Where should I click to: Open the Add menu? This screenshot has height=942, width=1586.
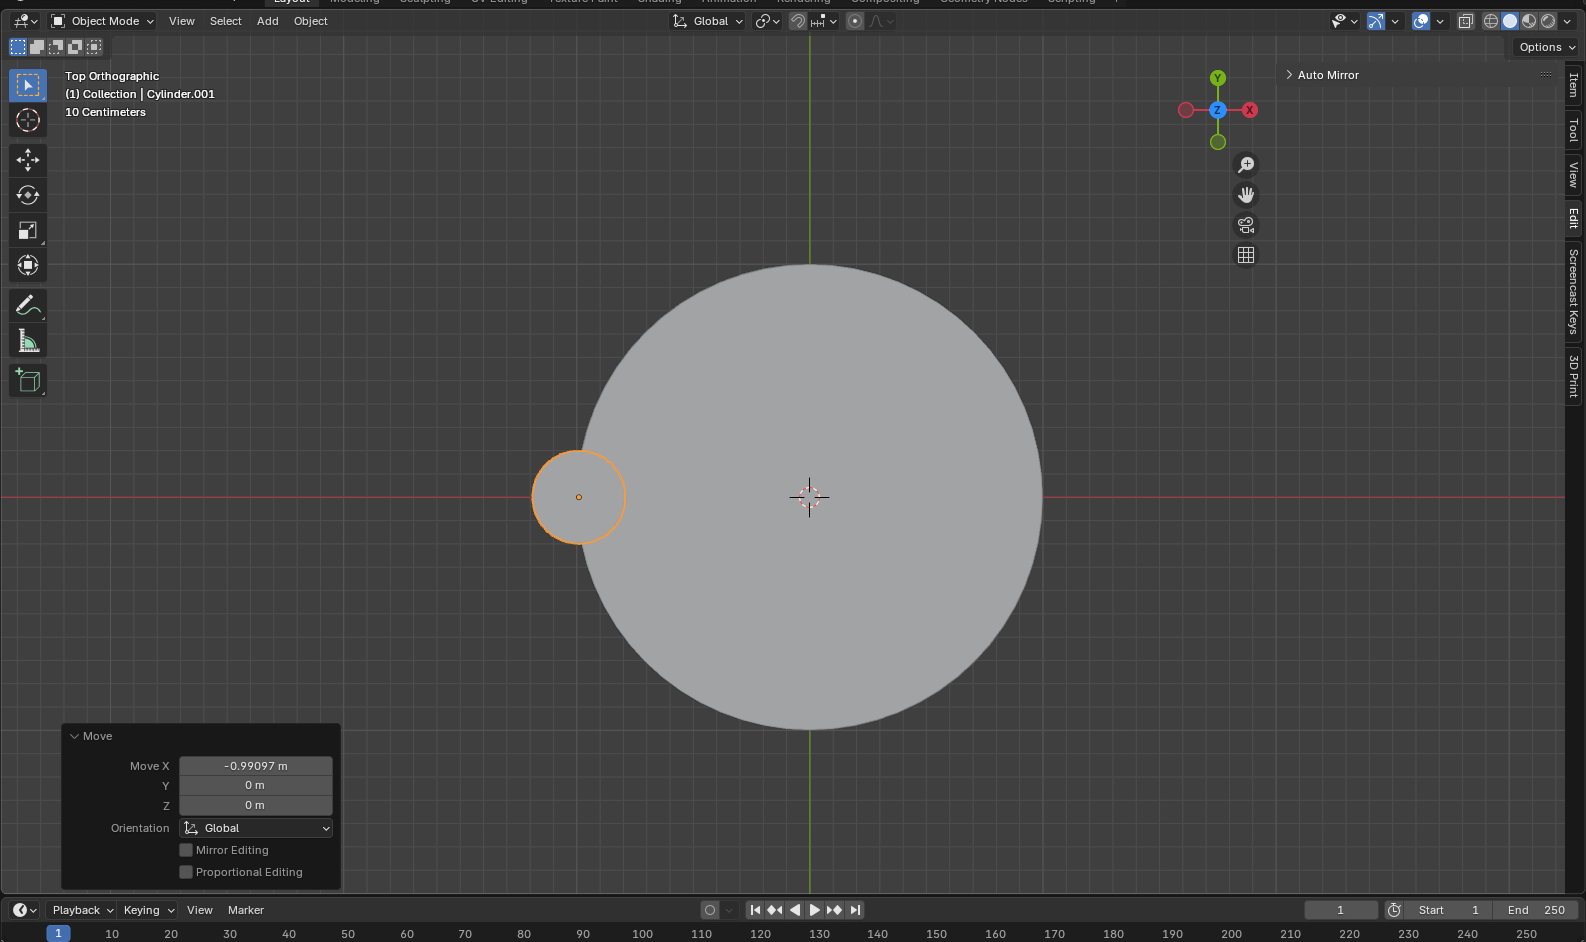point(268,21)
